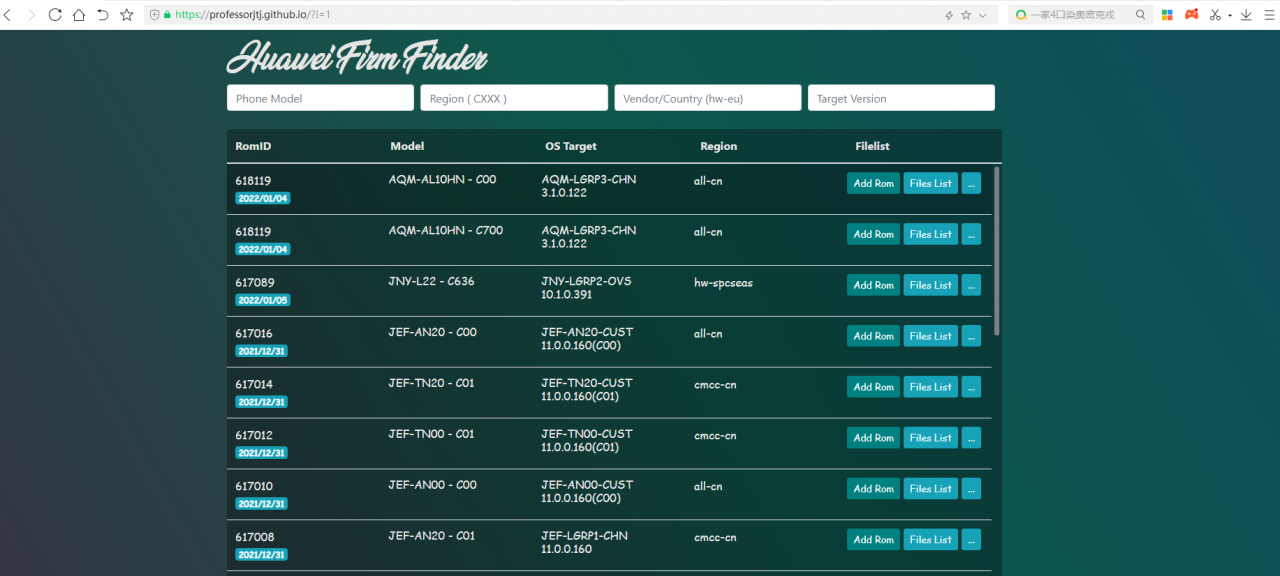Open the browser downloads icon

[1246, 15]
